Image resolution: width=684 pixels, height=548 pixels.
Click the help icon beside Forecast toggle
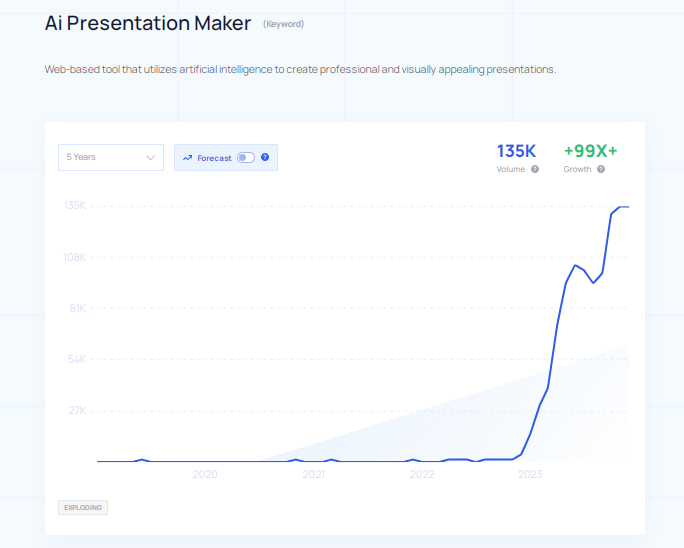click(x=265, y=158)
